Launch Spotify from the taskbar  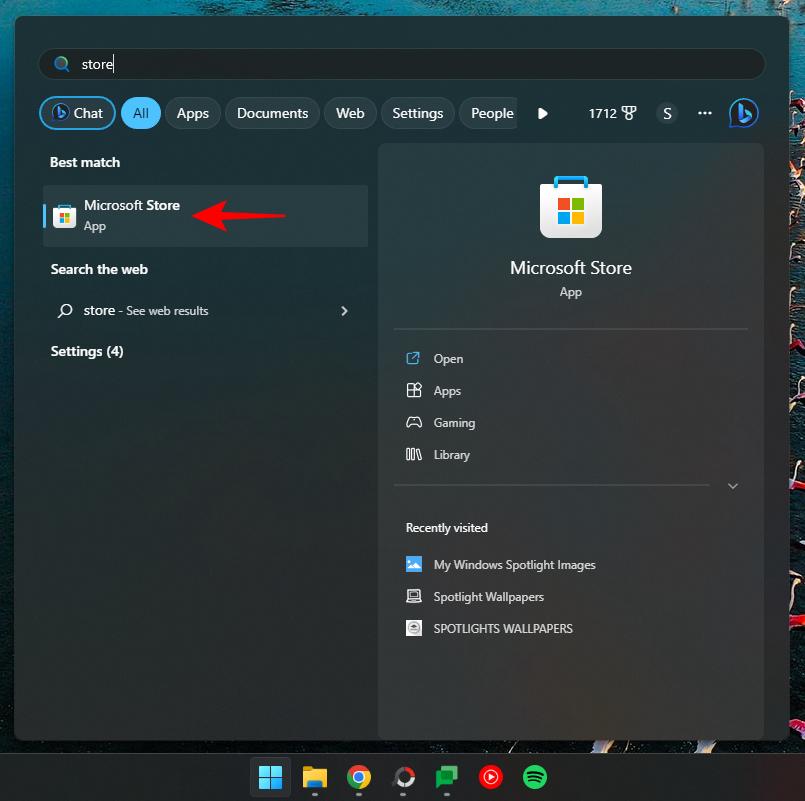point(534,777)
